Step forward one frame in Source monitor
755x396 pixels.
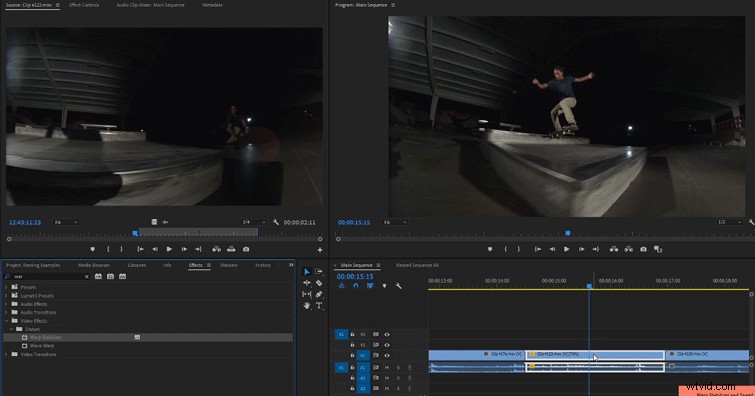click(x=184, y=249)
